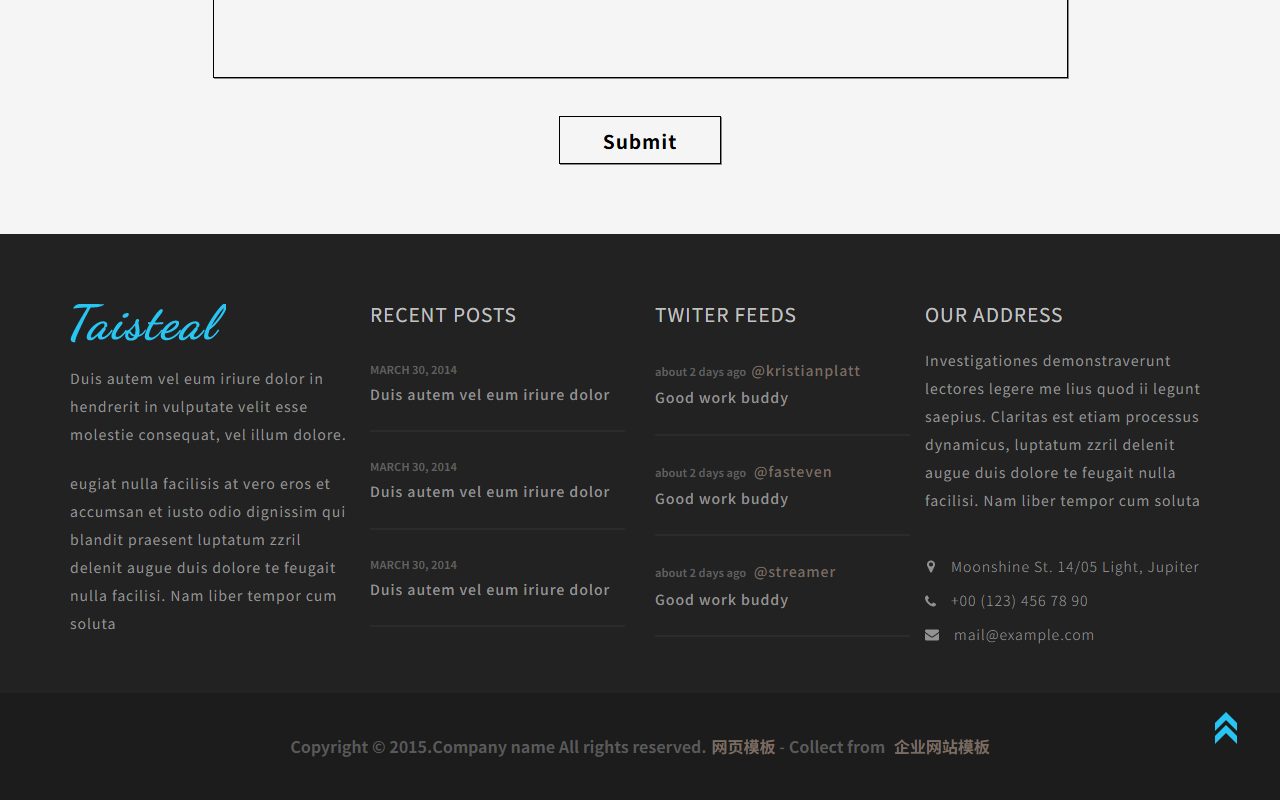
Task: Click the +00 (123) 456 78 90 phone number
Action: pos(1019,601)
